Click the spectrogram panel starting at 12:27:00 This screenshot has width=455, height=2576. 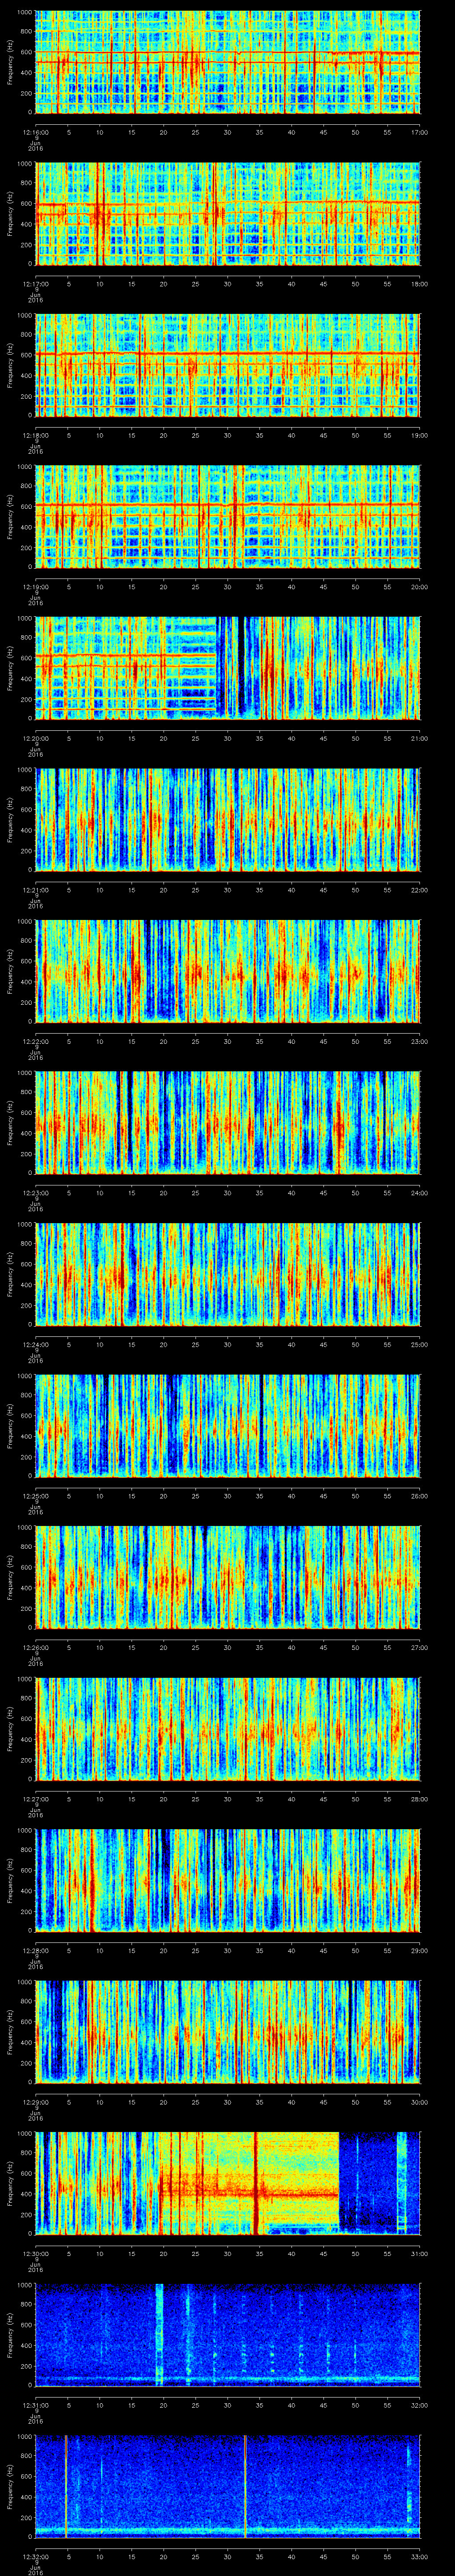coord(228,1729)
